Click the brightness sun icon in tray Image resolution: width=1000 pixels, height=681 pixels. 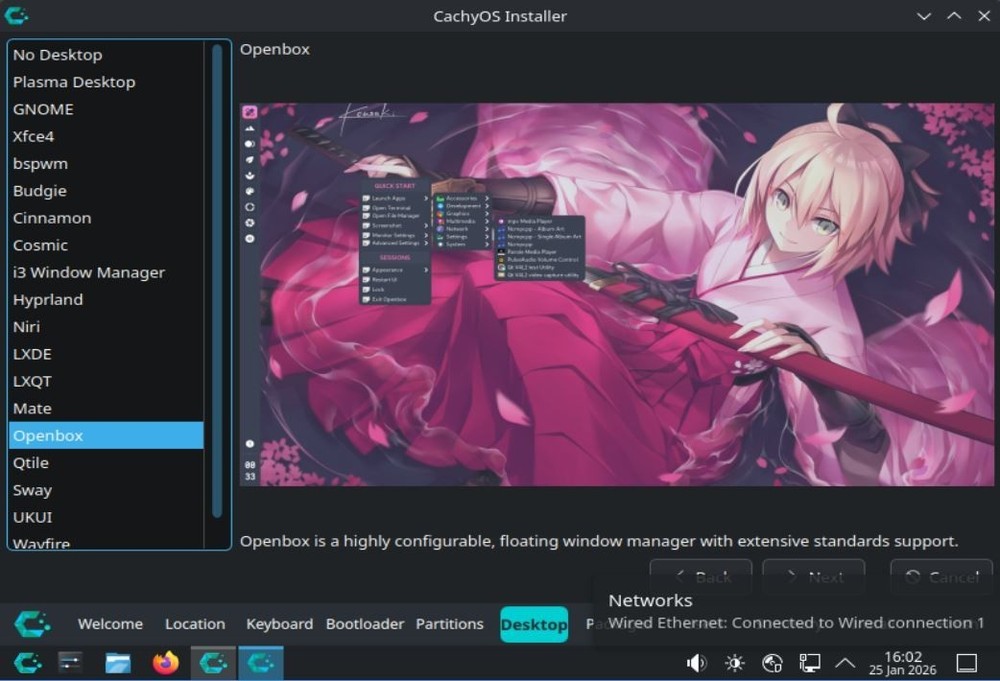pos(734,662)
